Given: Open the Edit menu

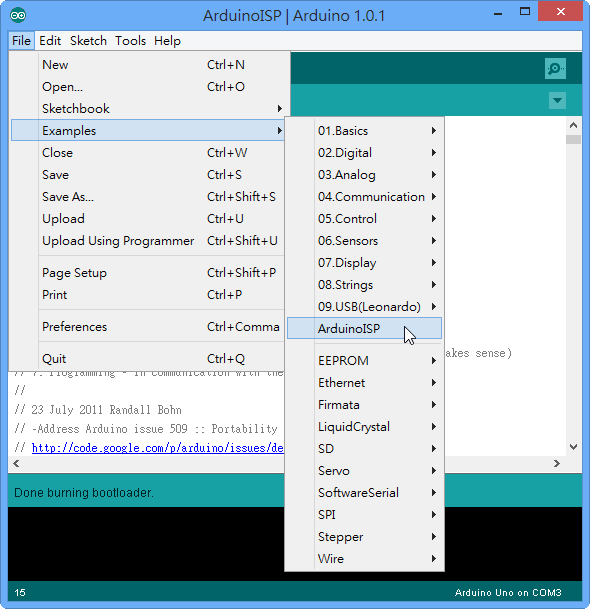Looking at the screenshot, I should (x=50, y=41).
